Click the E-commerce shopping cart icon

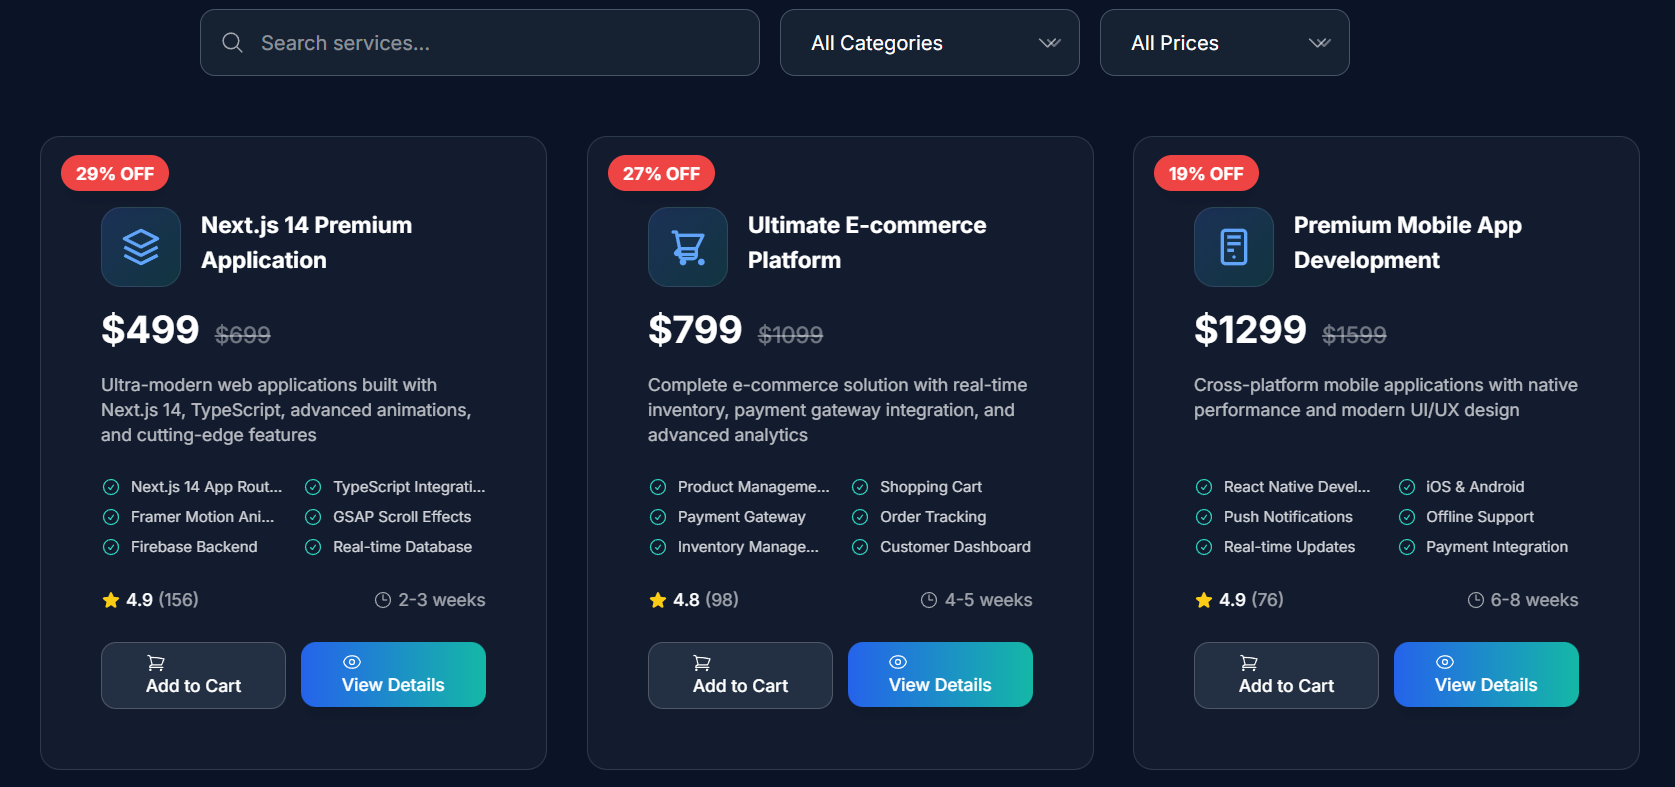688,247
